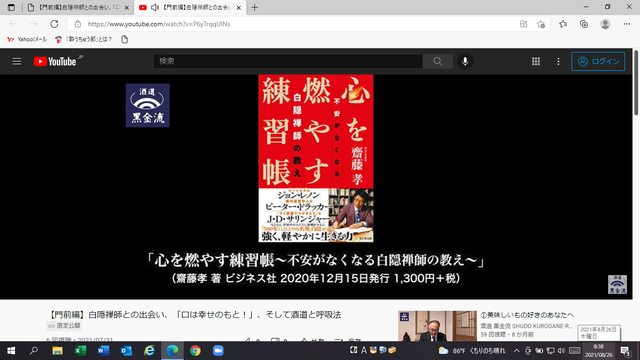Focus the YouTube search field

288,61
